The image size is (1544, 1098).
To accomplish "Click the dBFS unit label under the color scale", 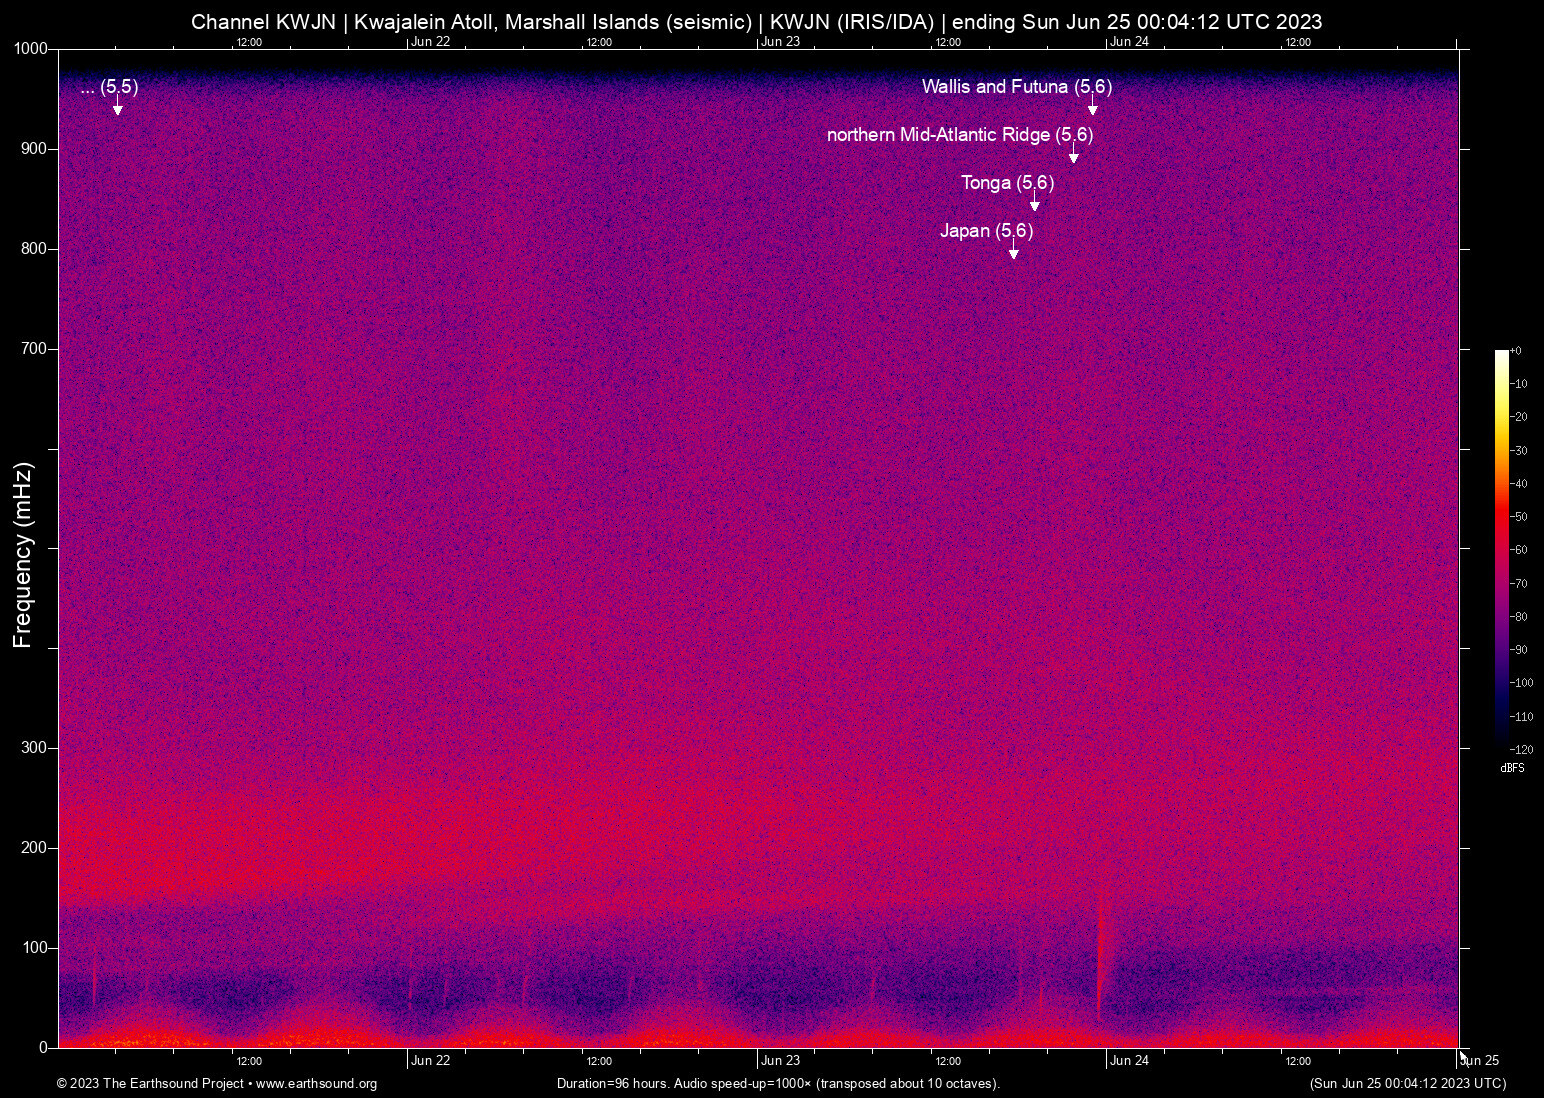I will coord(1512,768).
